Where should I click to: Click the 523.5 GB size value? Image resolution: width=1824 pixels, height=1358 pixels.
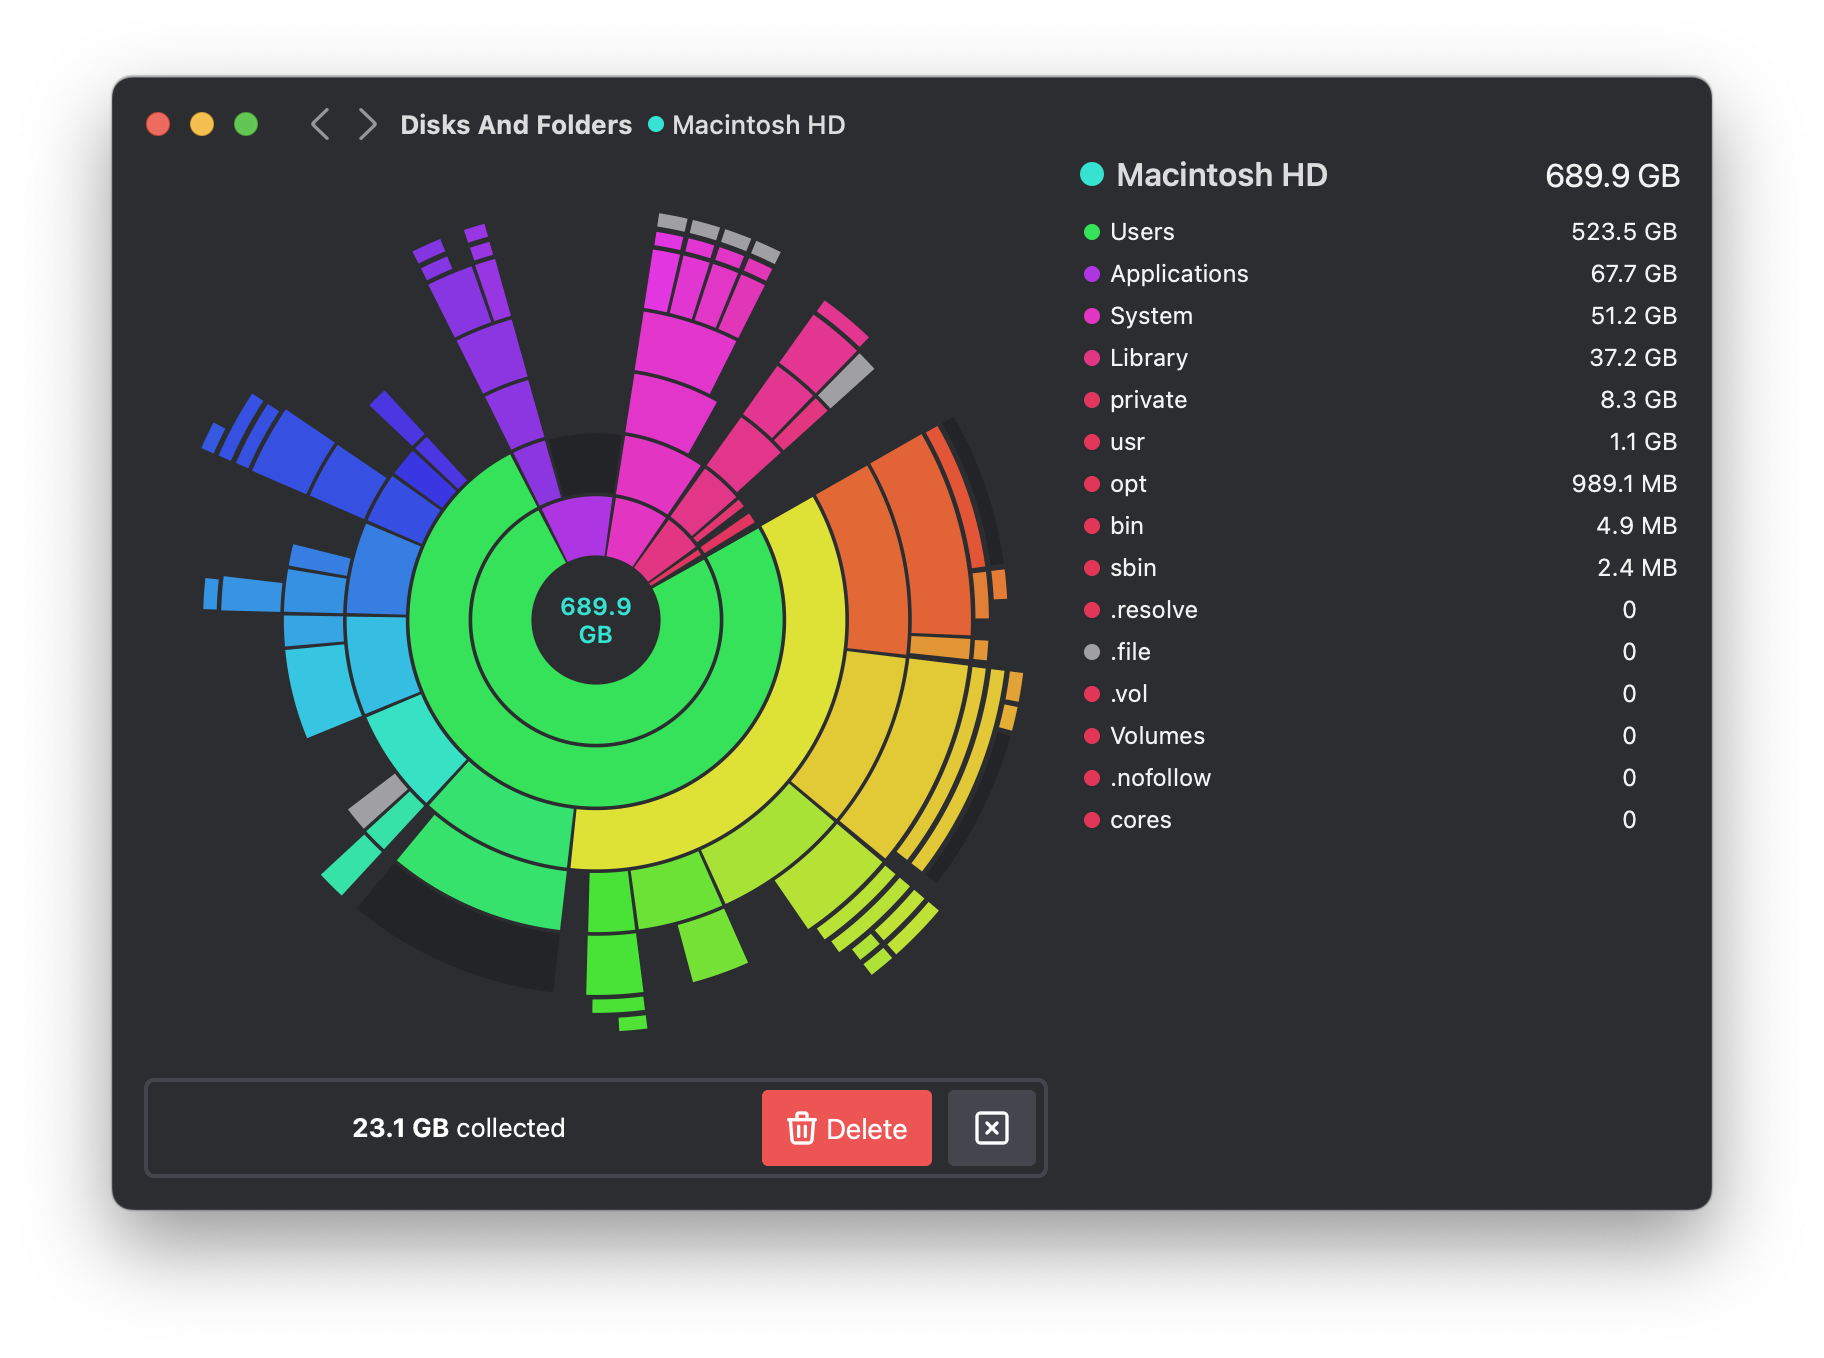[x=1624, y=232]
